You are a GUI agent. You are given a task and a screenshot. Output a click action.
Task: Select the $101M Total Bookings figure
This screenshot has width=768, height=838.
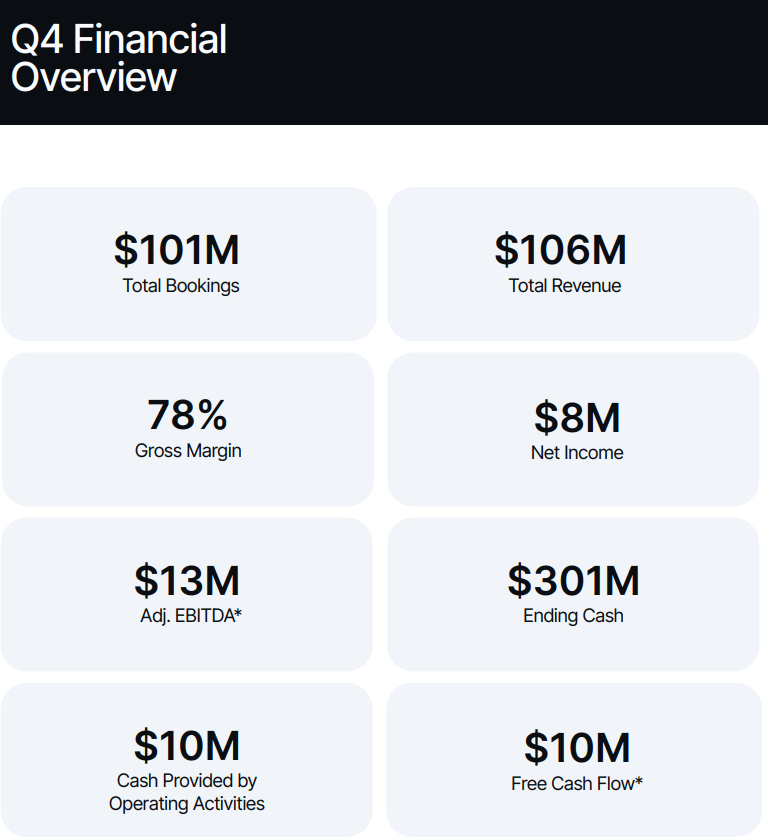176,250
